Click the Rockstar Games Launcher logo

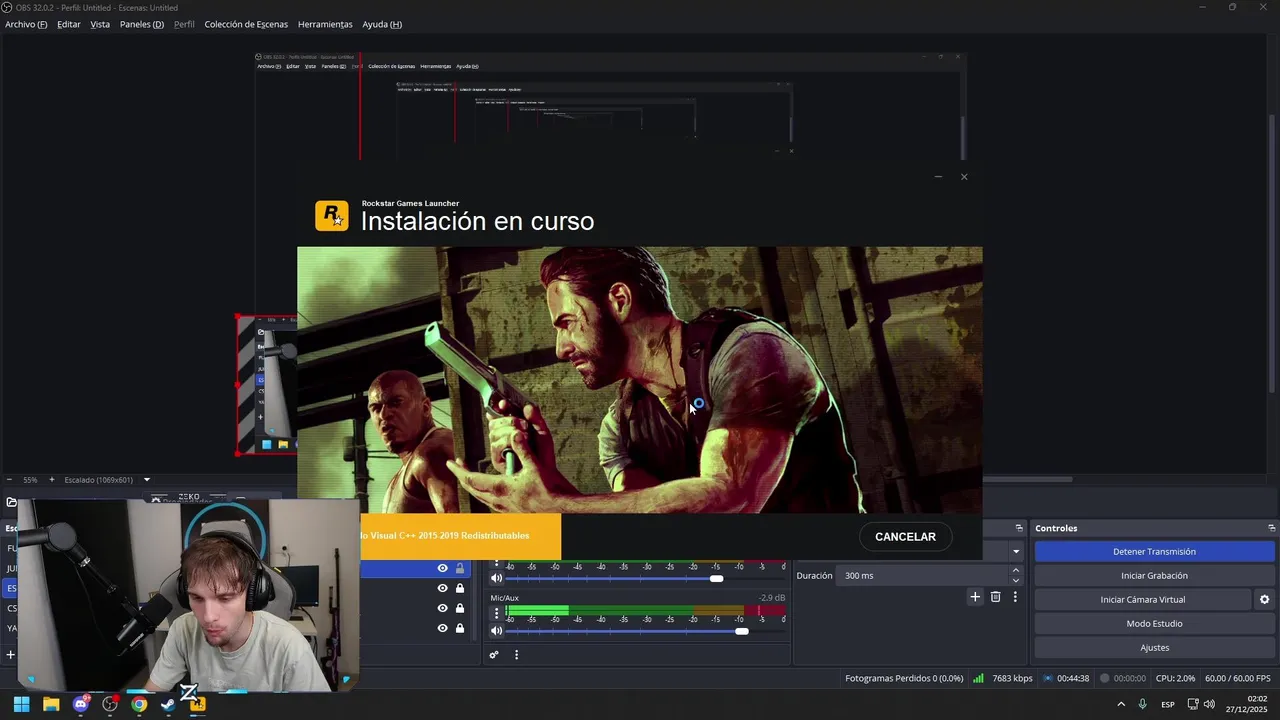[x=332, y=216]
